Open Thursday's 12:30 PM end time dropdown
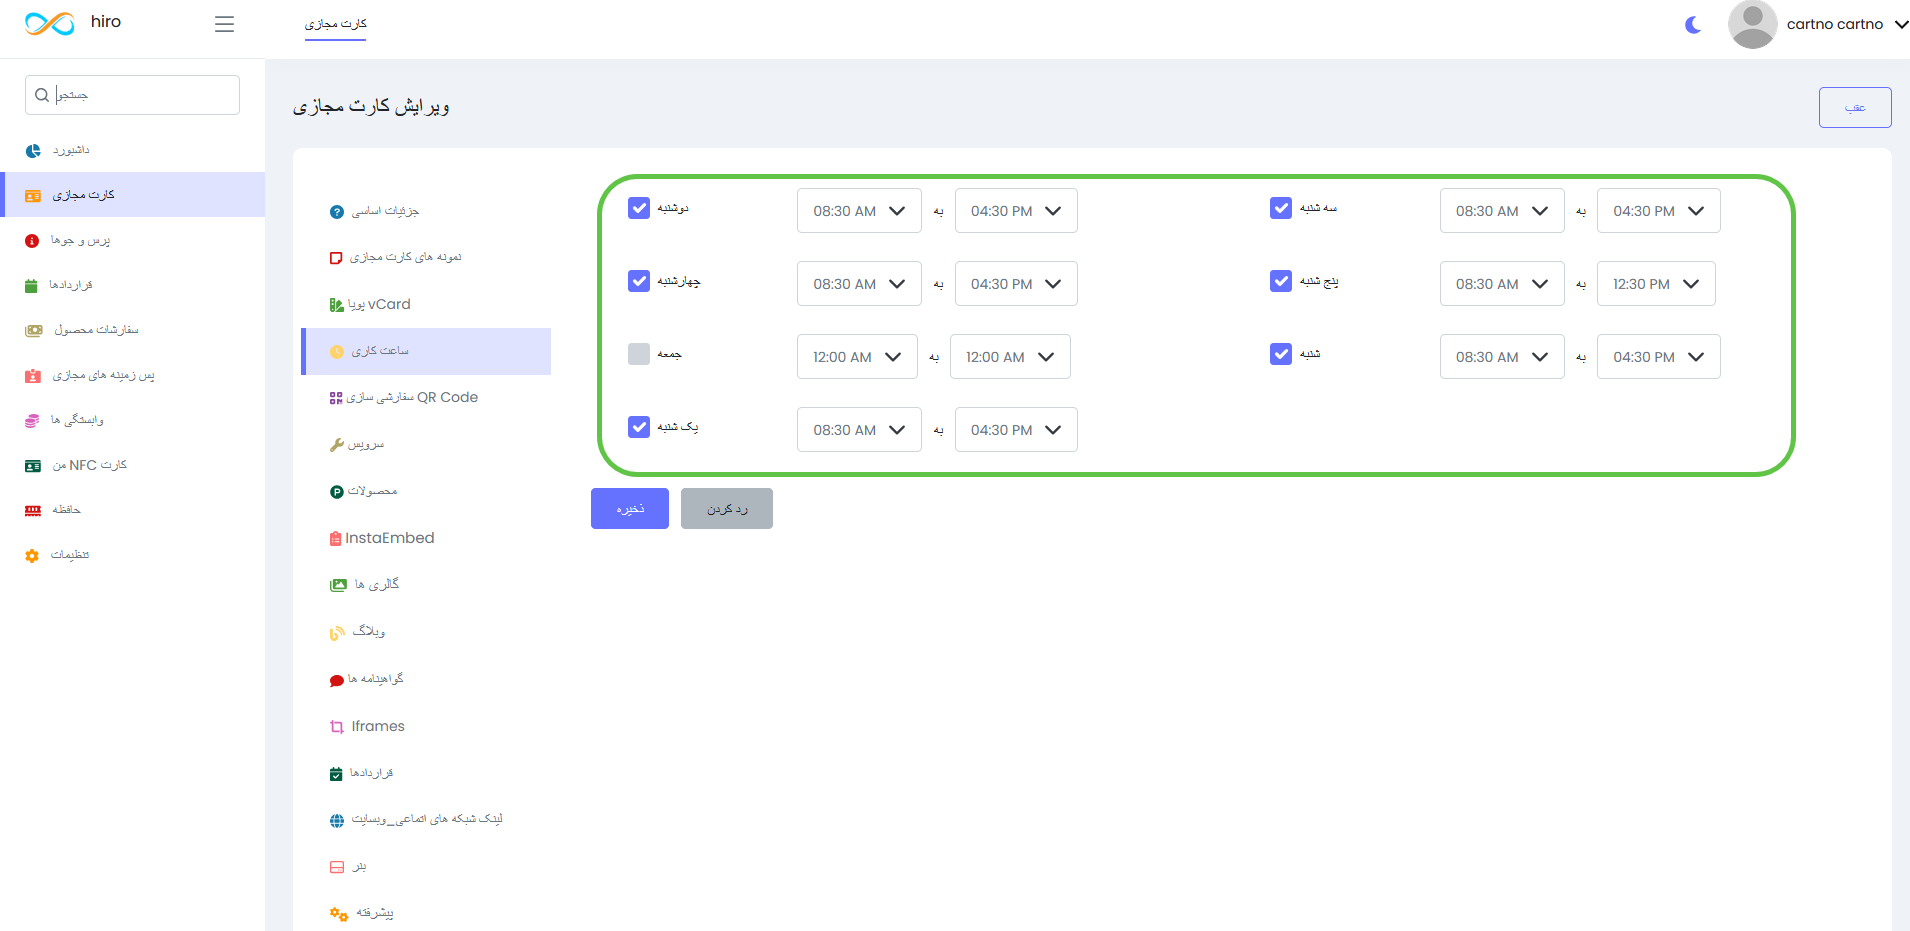 (x=1655, y=284)
